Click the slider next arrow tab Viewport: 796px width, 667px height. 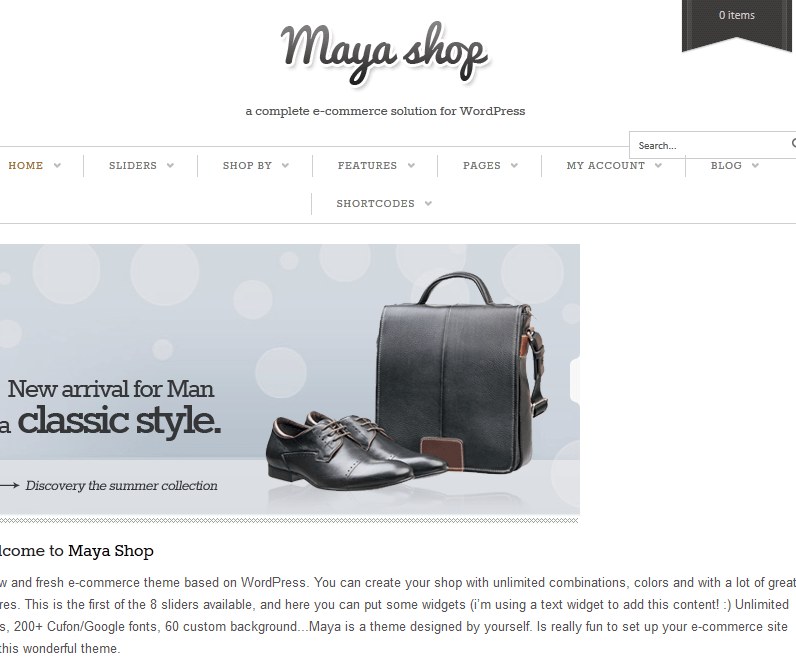pyautogui.click(x=575, y=381)
